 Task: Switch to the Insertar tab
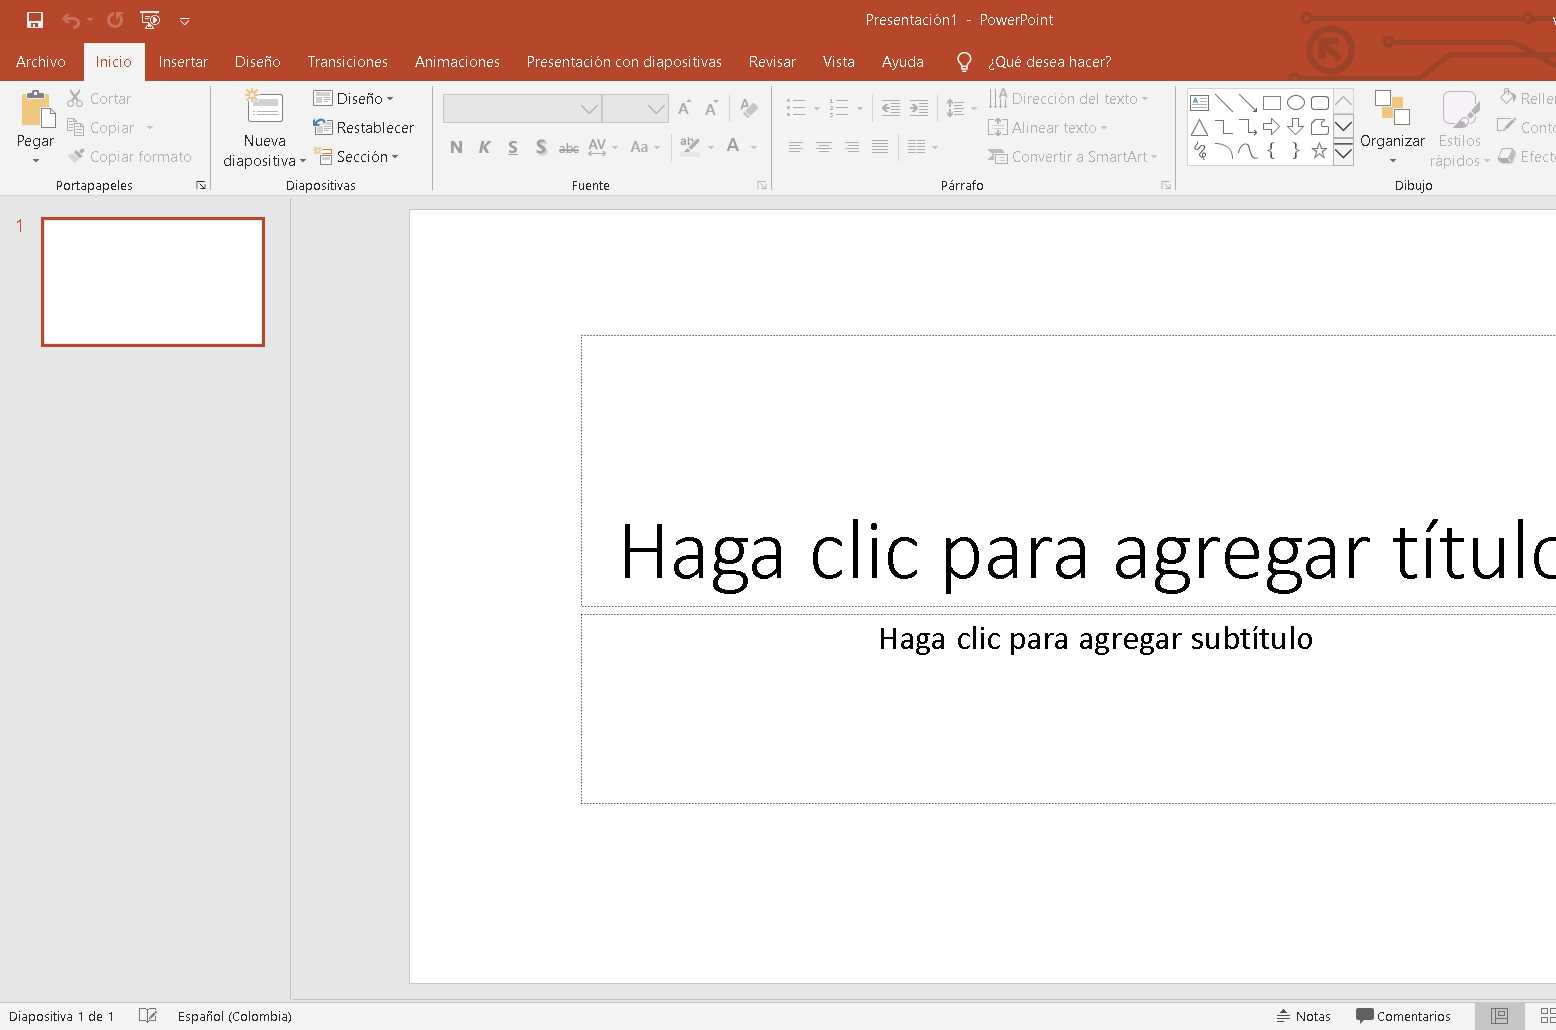coord(183,62)
